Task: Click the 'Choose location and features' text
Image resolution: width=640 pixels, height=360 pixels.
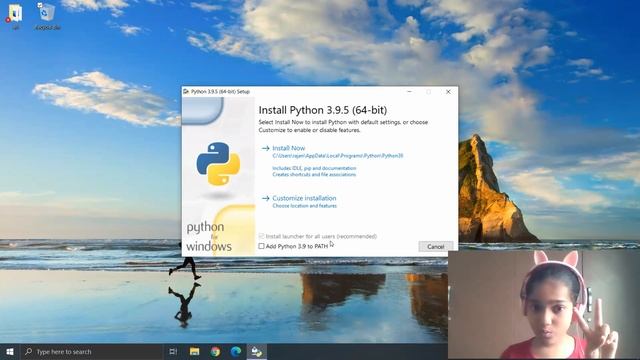Action: tap(304, 206)
